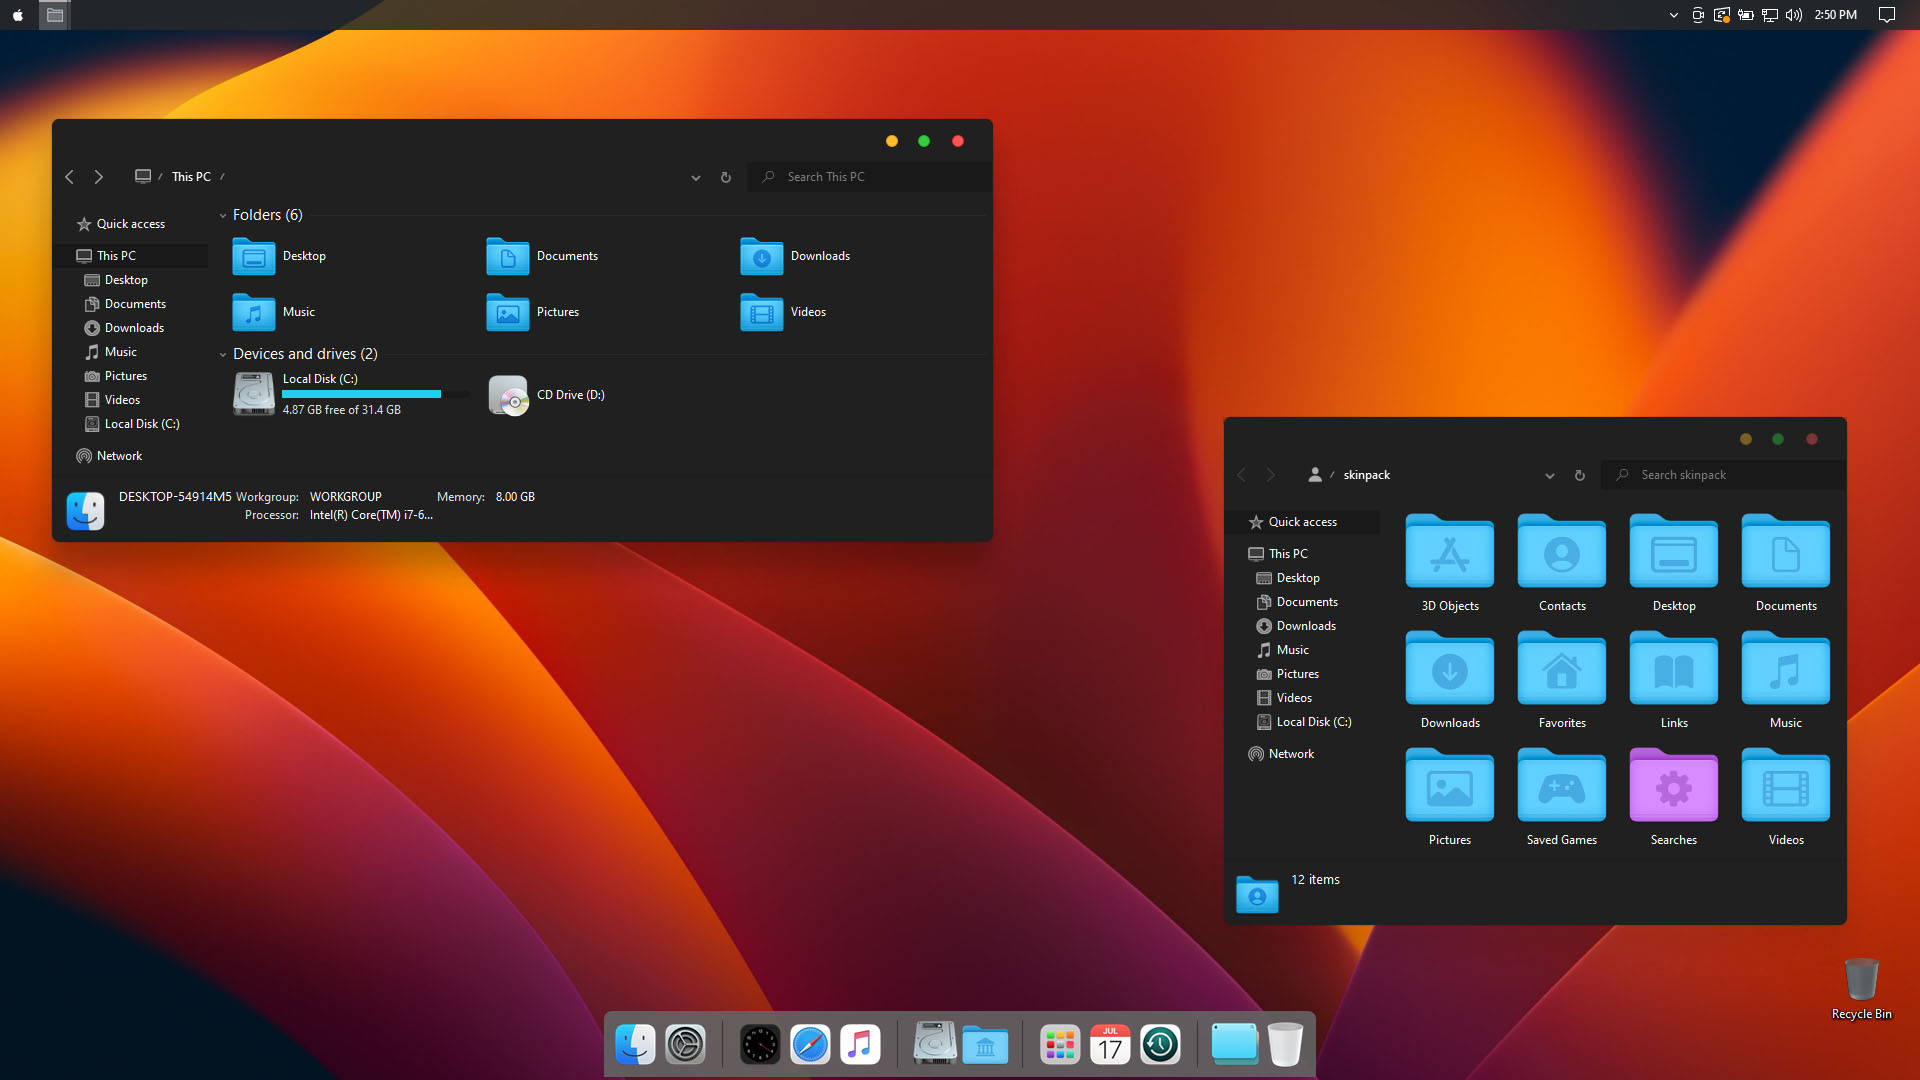Collapse the Folders (6) group
The width and height of the screenshot is (1920, 1080).
[223, 216]
